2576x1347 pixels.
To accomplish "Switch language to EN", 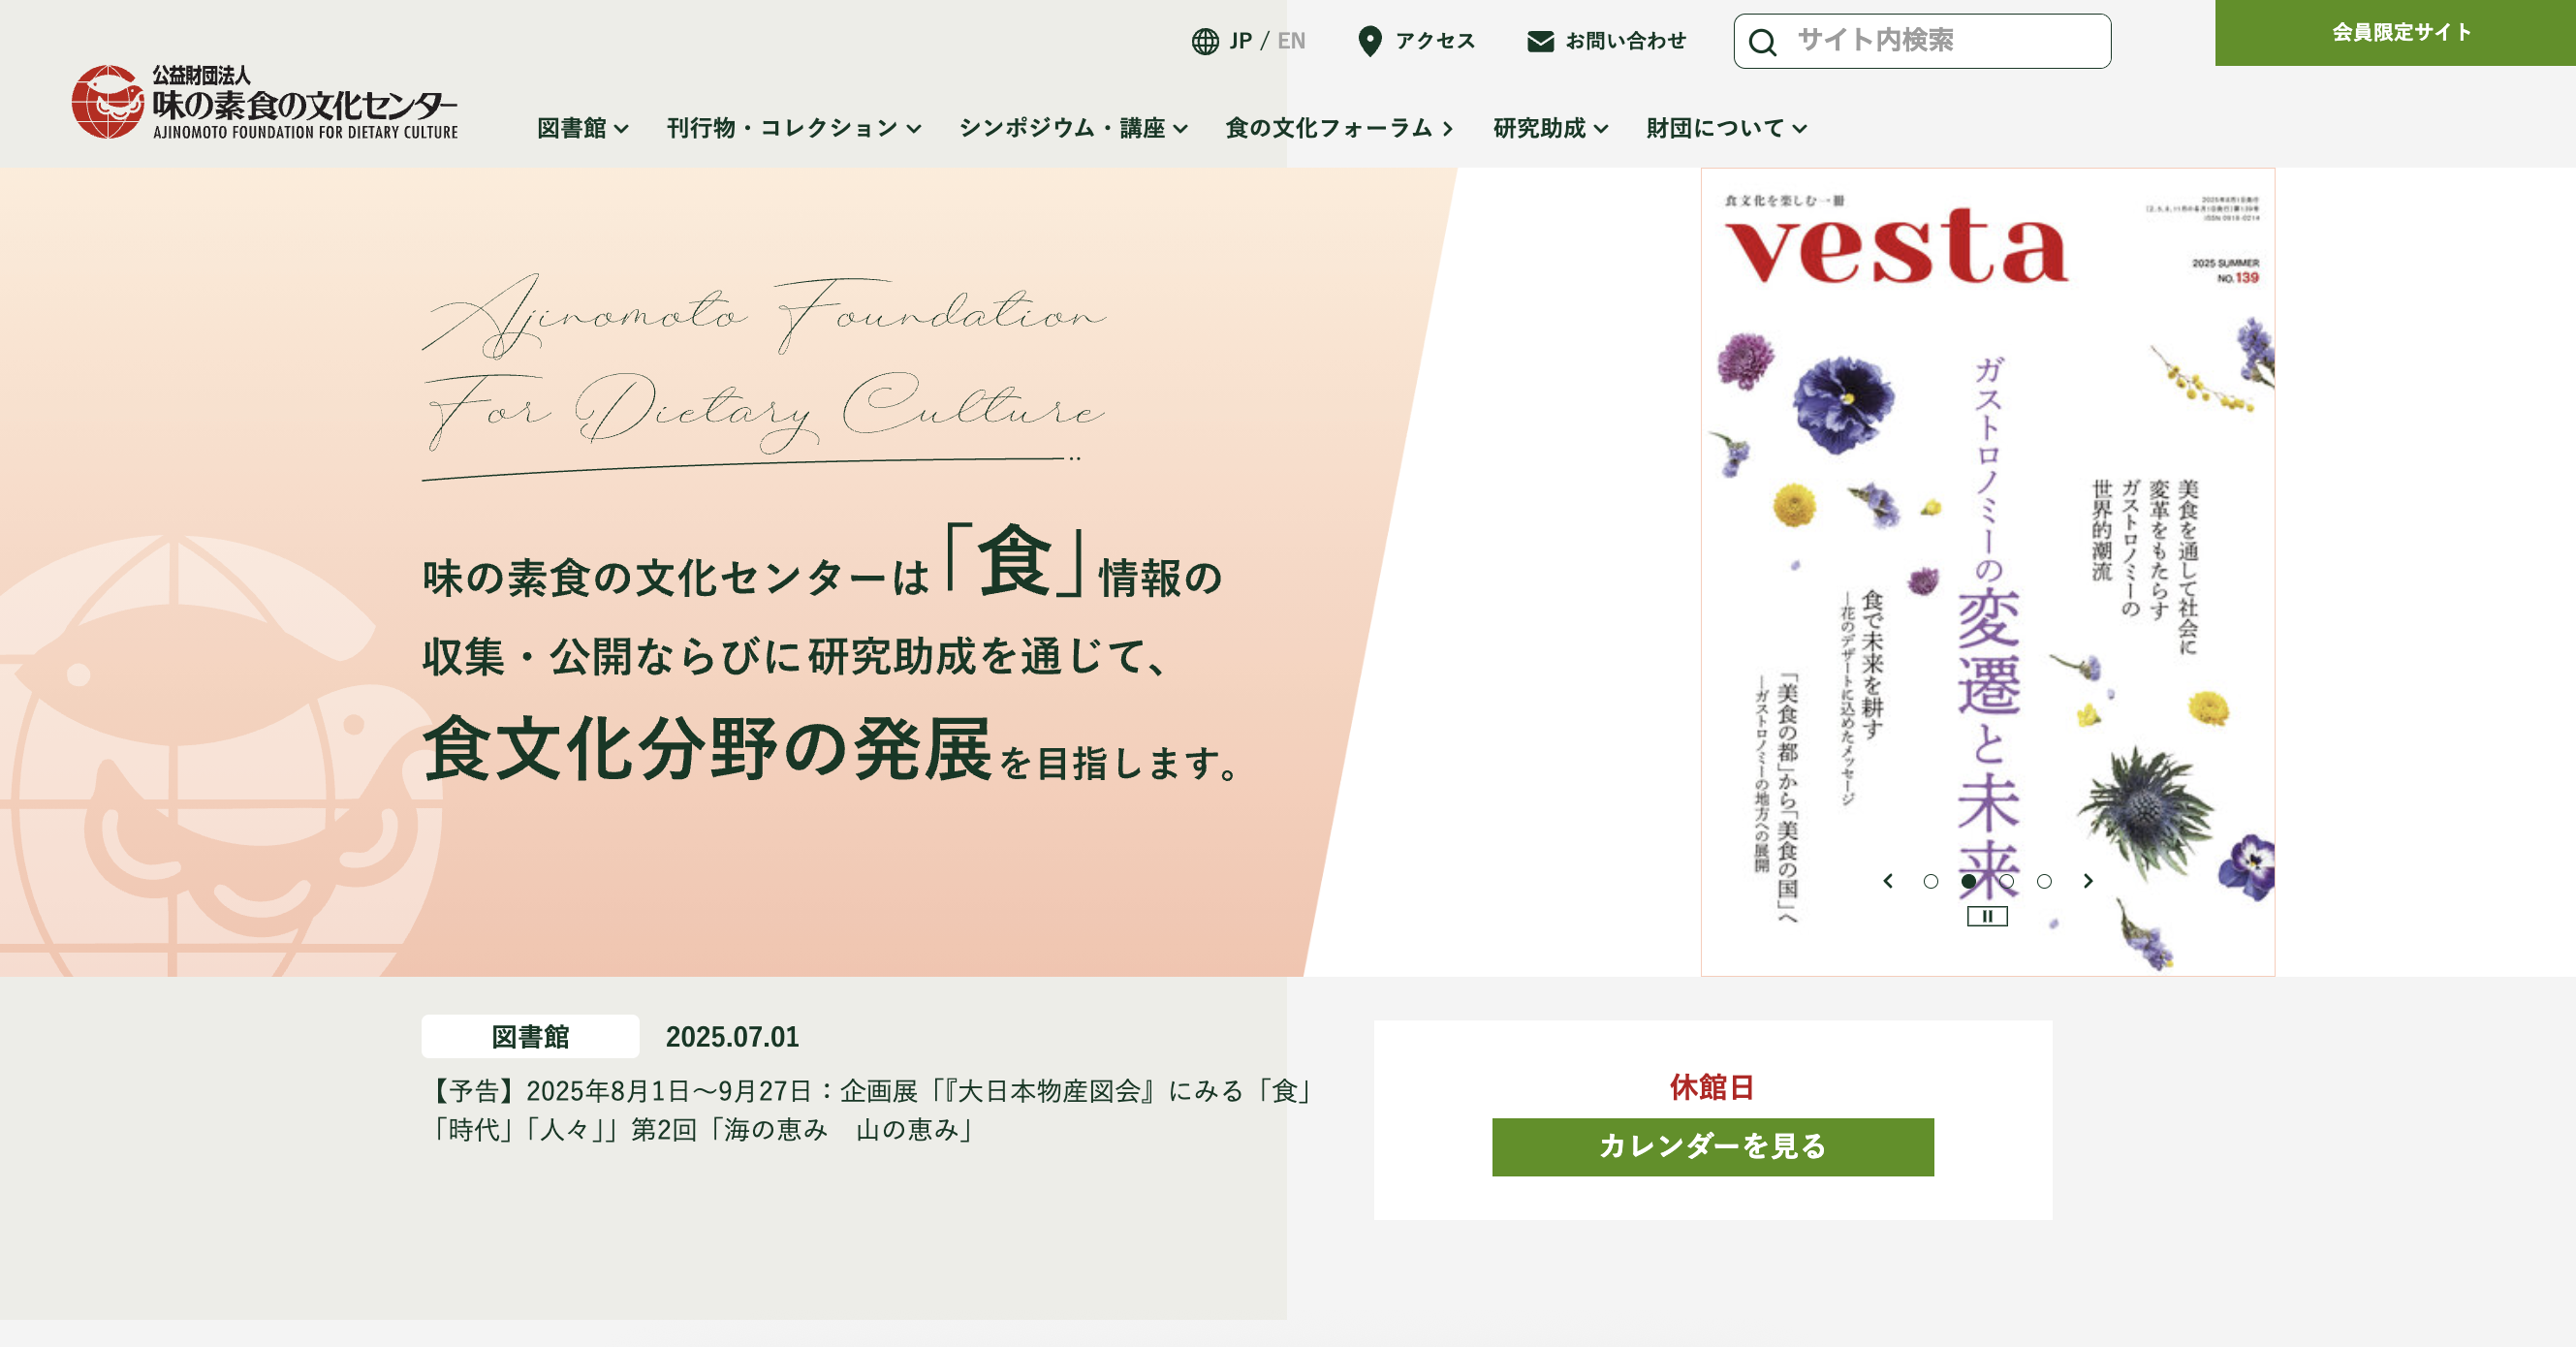I will click(1291, 41).
